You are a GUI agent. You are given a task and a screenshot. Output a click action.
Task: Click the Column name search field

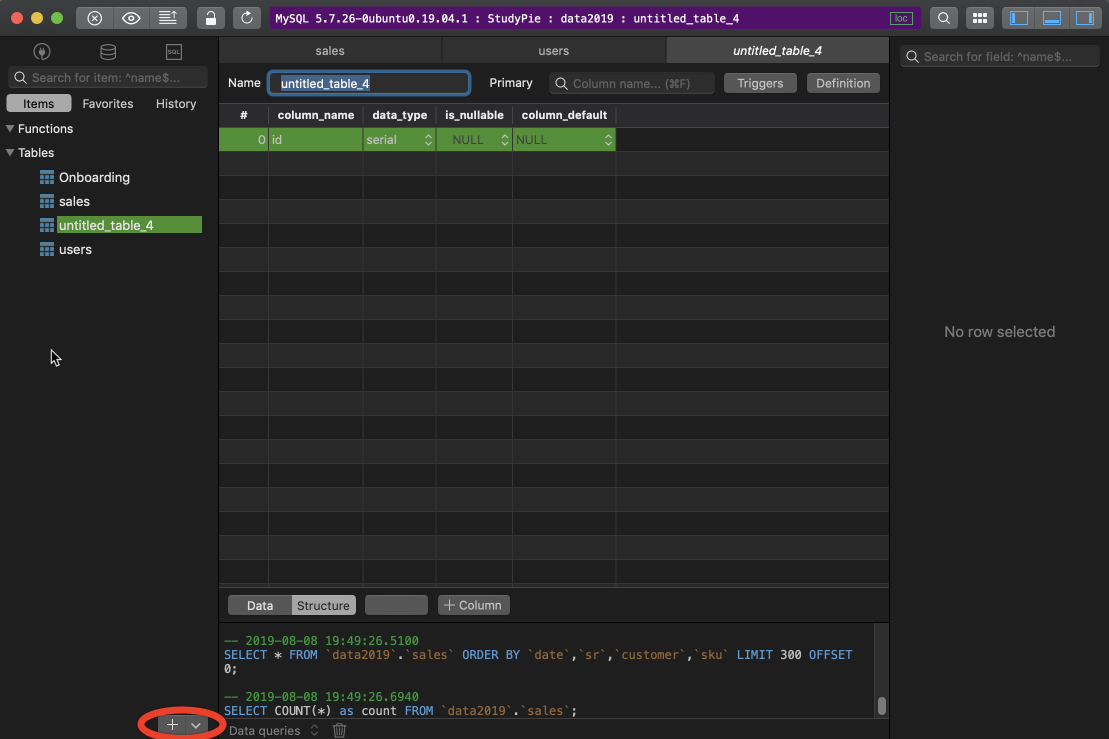(x=632, y=83)
